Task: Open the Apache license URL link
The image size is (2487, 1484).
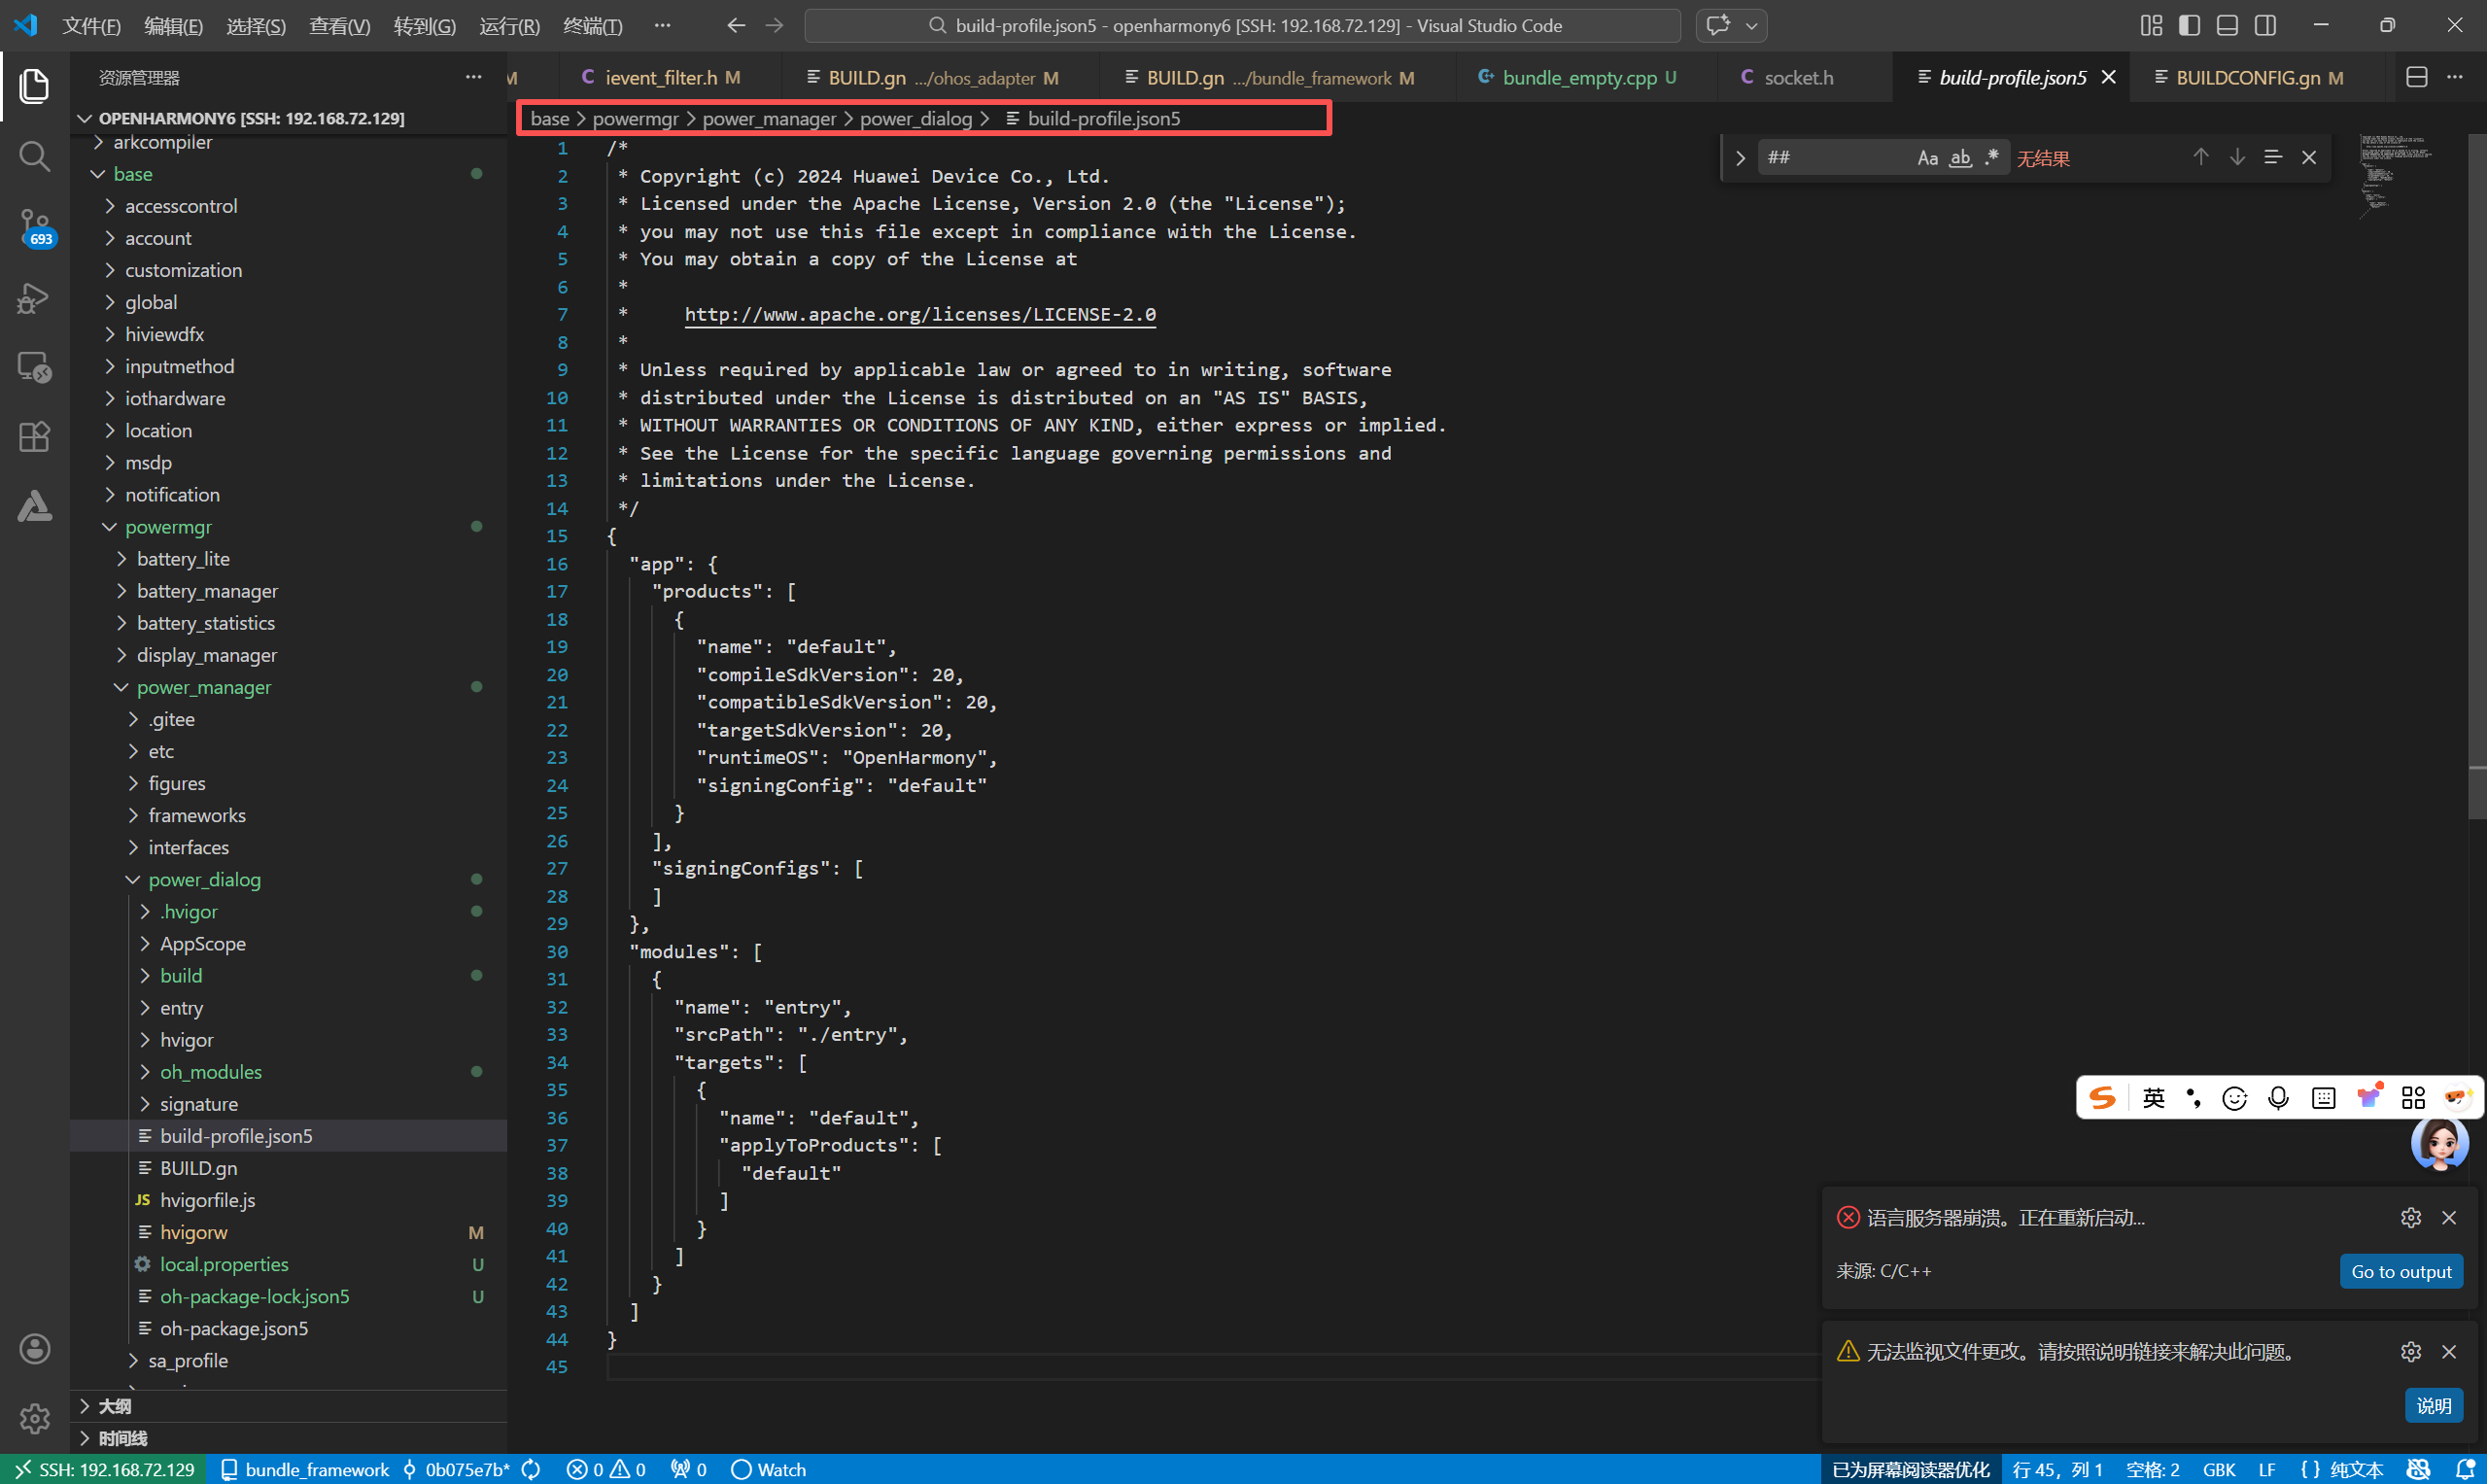Action: click(x=919, y=314)
